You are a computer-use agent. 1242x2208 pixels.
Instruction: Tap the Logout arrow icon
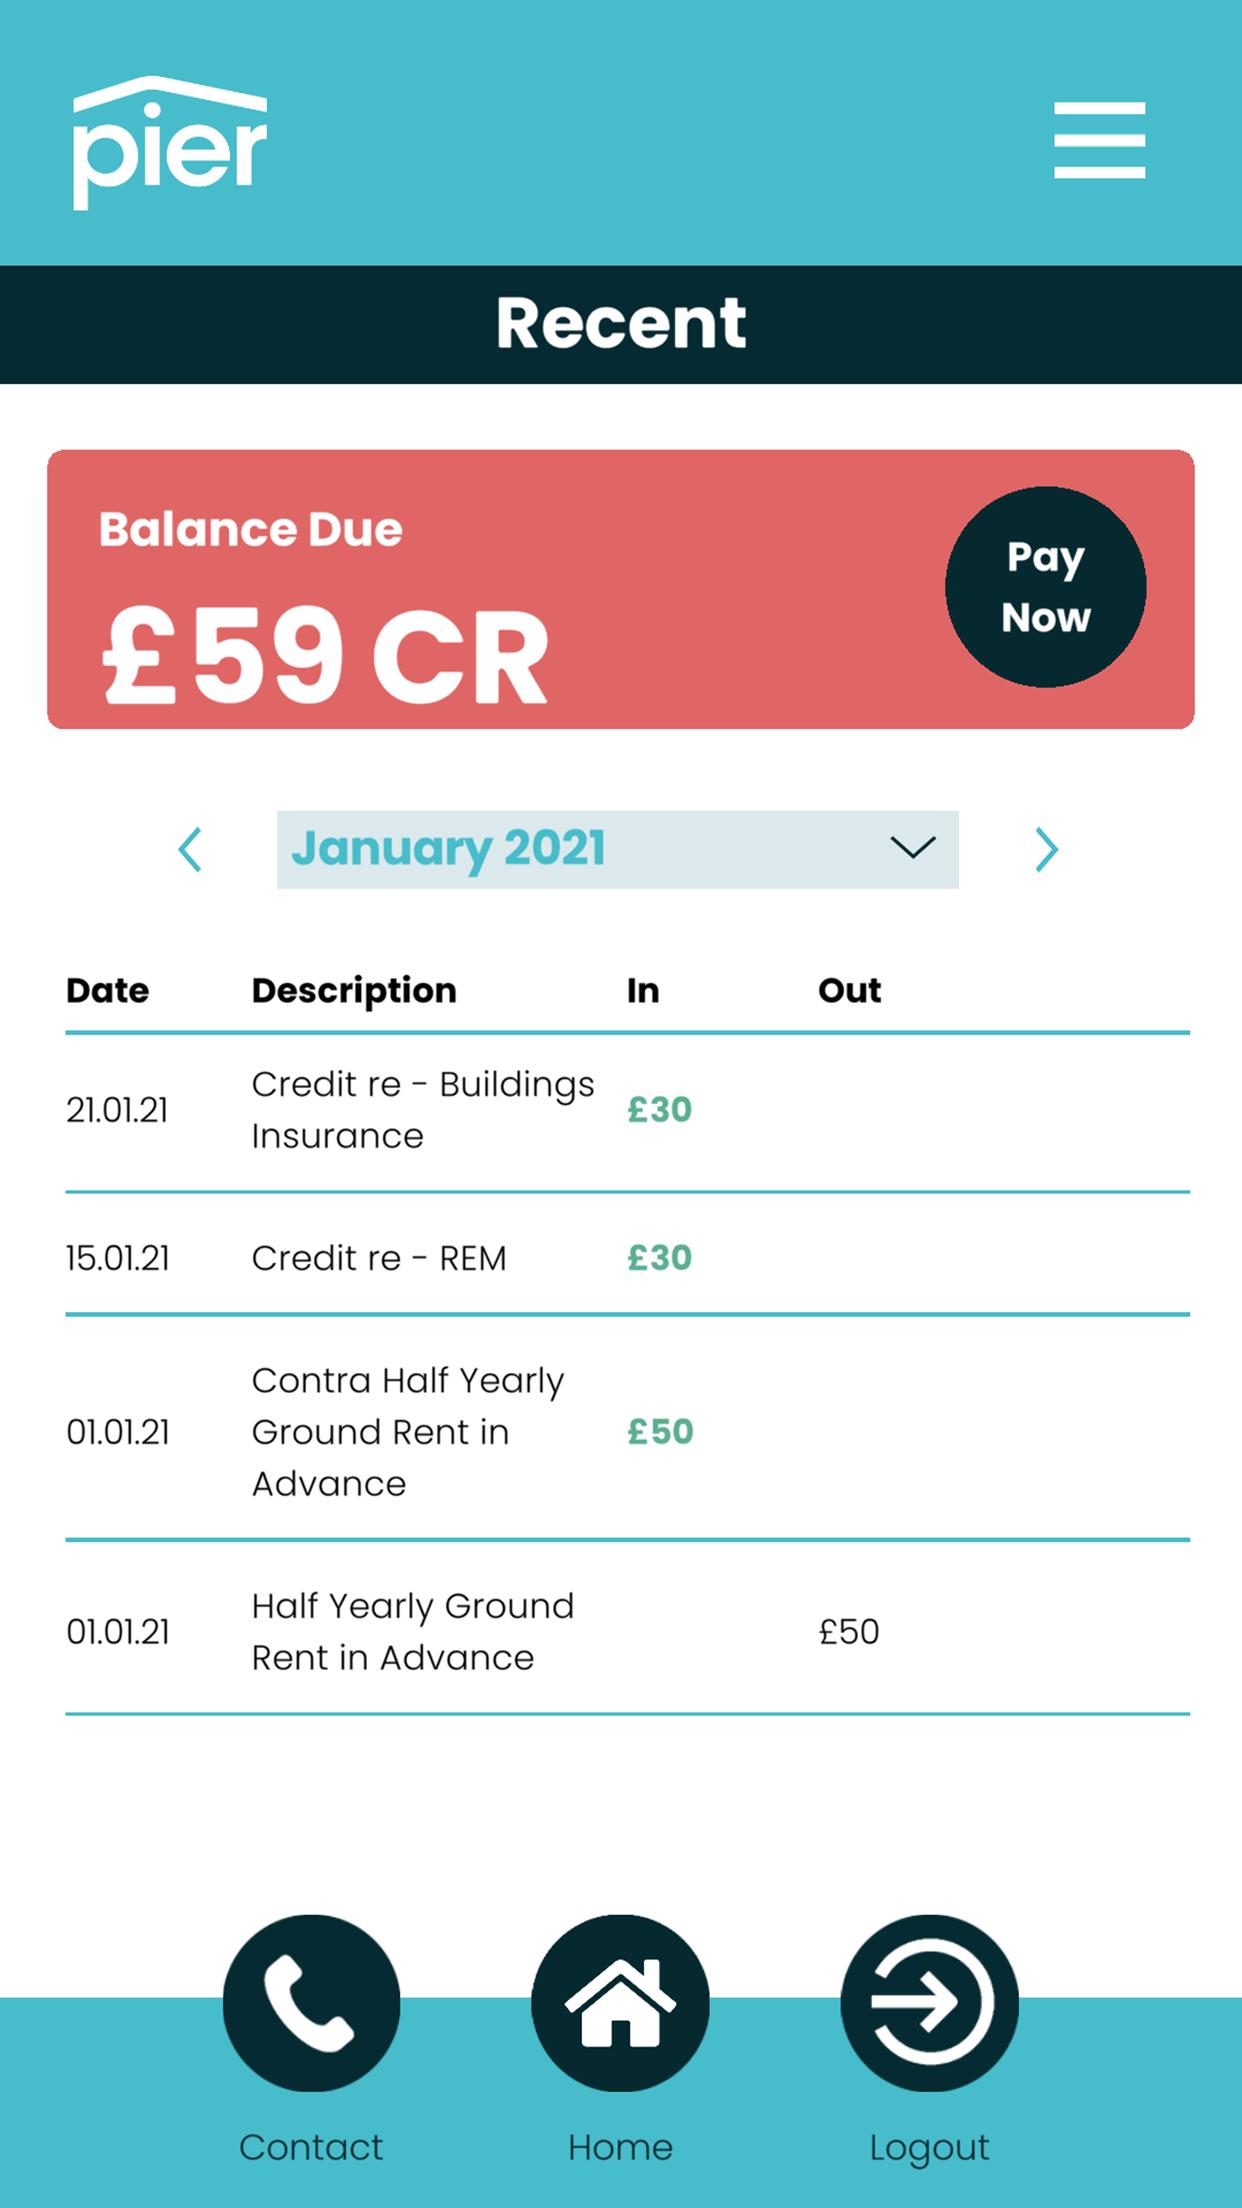point(929,2003)
